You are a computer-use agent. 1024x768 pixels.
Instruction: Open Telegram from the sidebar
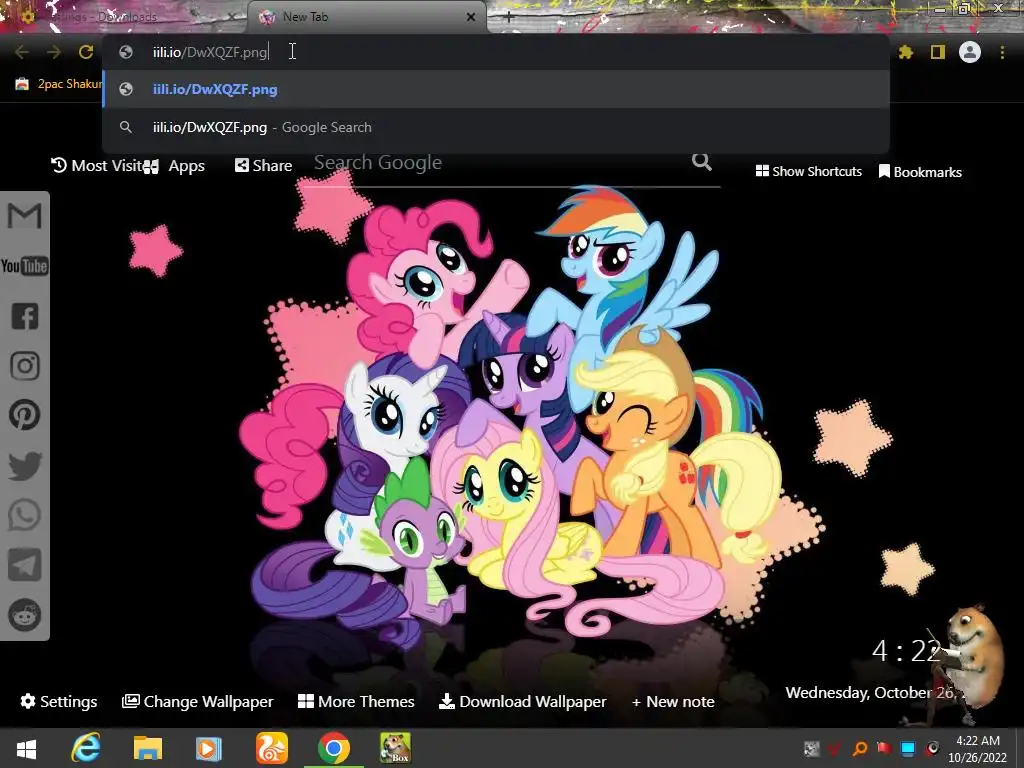click(x=25, y=565)
